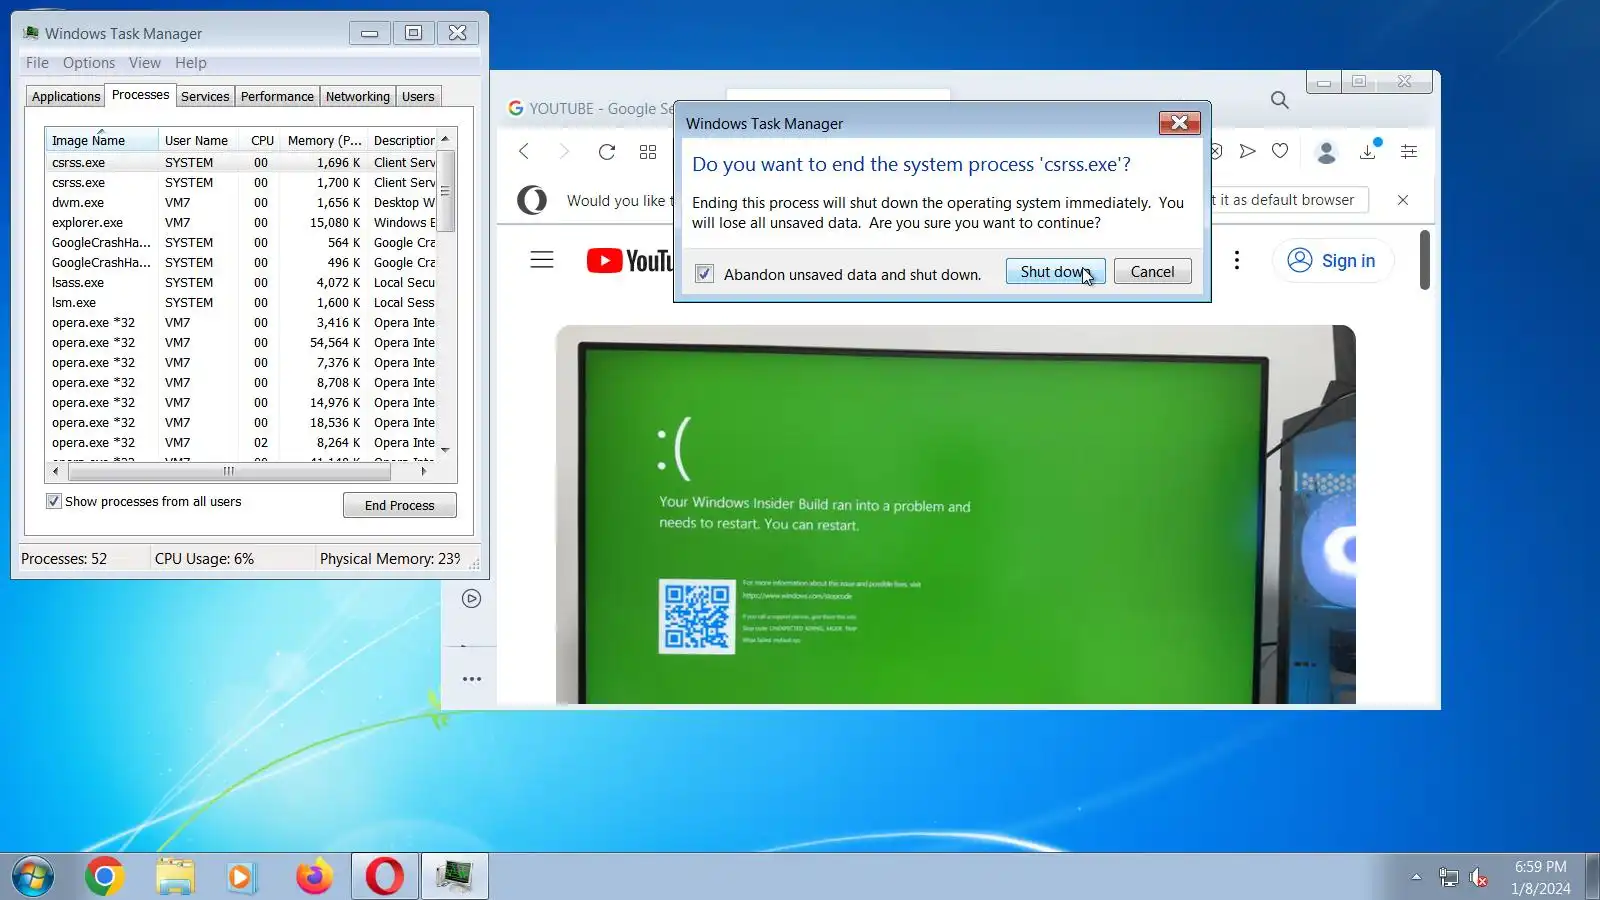Image resolution: width=1600 pixels, height=900 pixels.
Task: Sort processes by the Image Name column
Action: pos(101,140)
